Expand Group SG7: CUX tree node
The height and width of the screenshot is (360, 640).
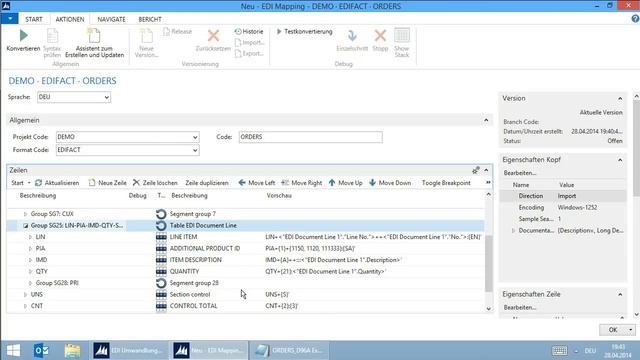click(25, 214)
